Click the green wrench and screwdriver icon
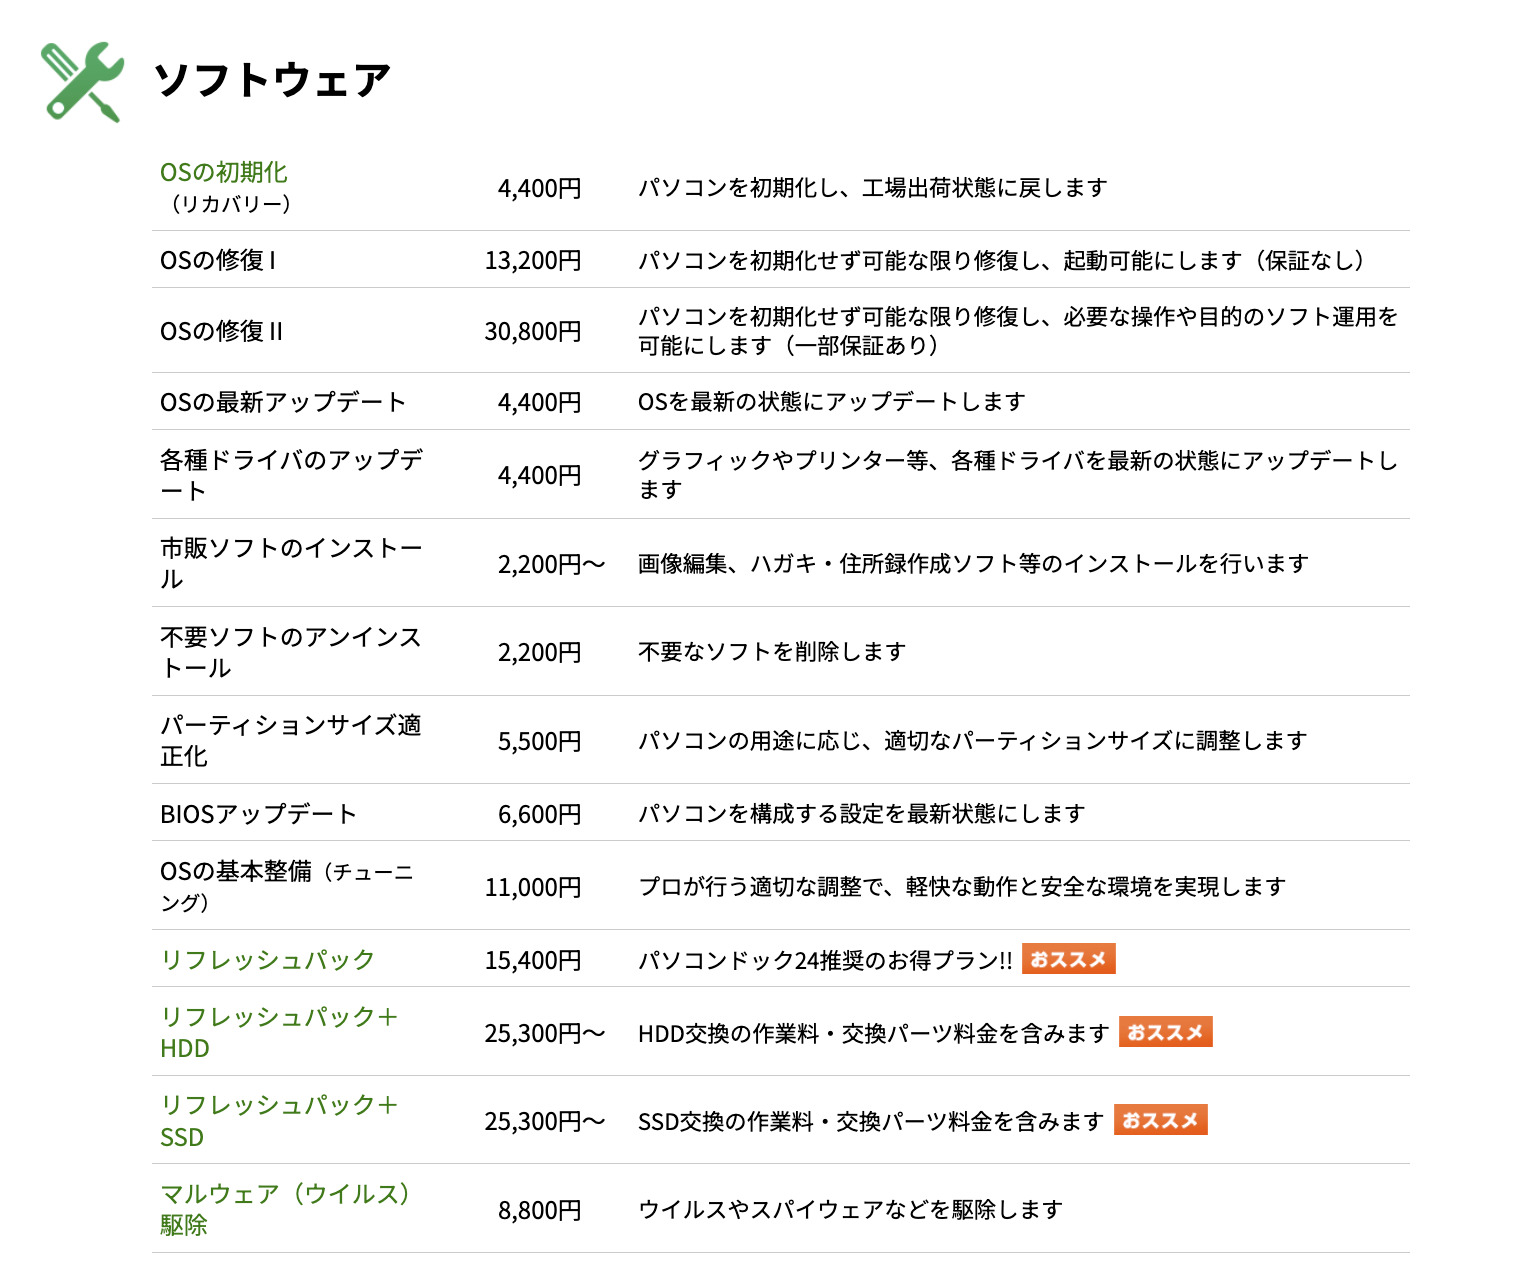Image resolution: width=1520 pixels, height=1282 pixels. coord(82,82)
